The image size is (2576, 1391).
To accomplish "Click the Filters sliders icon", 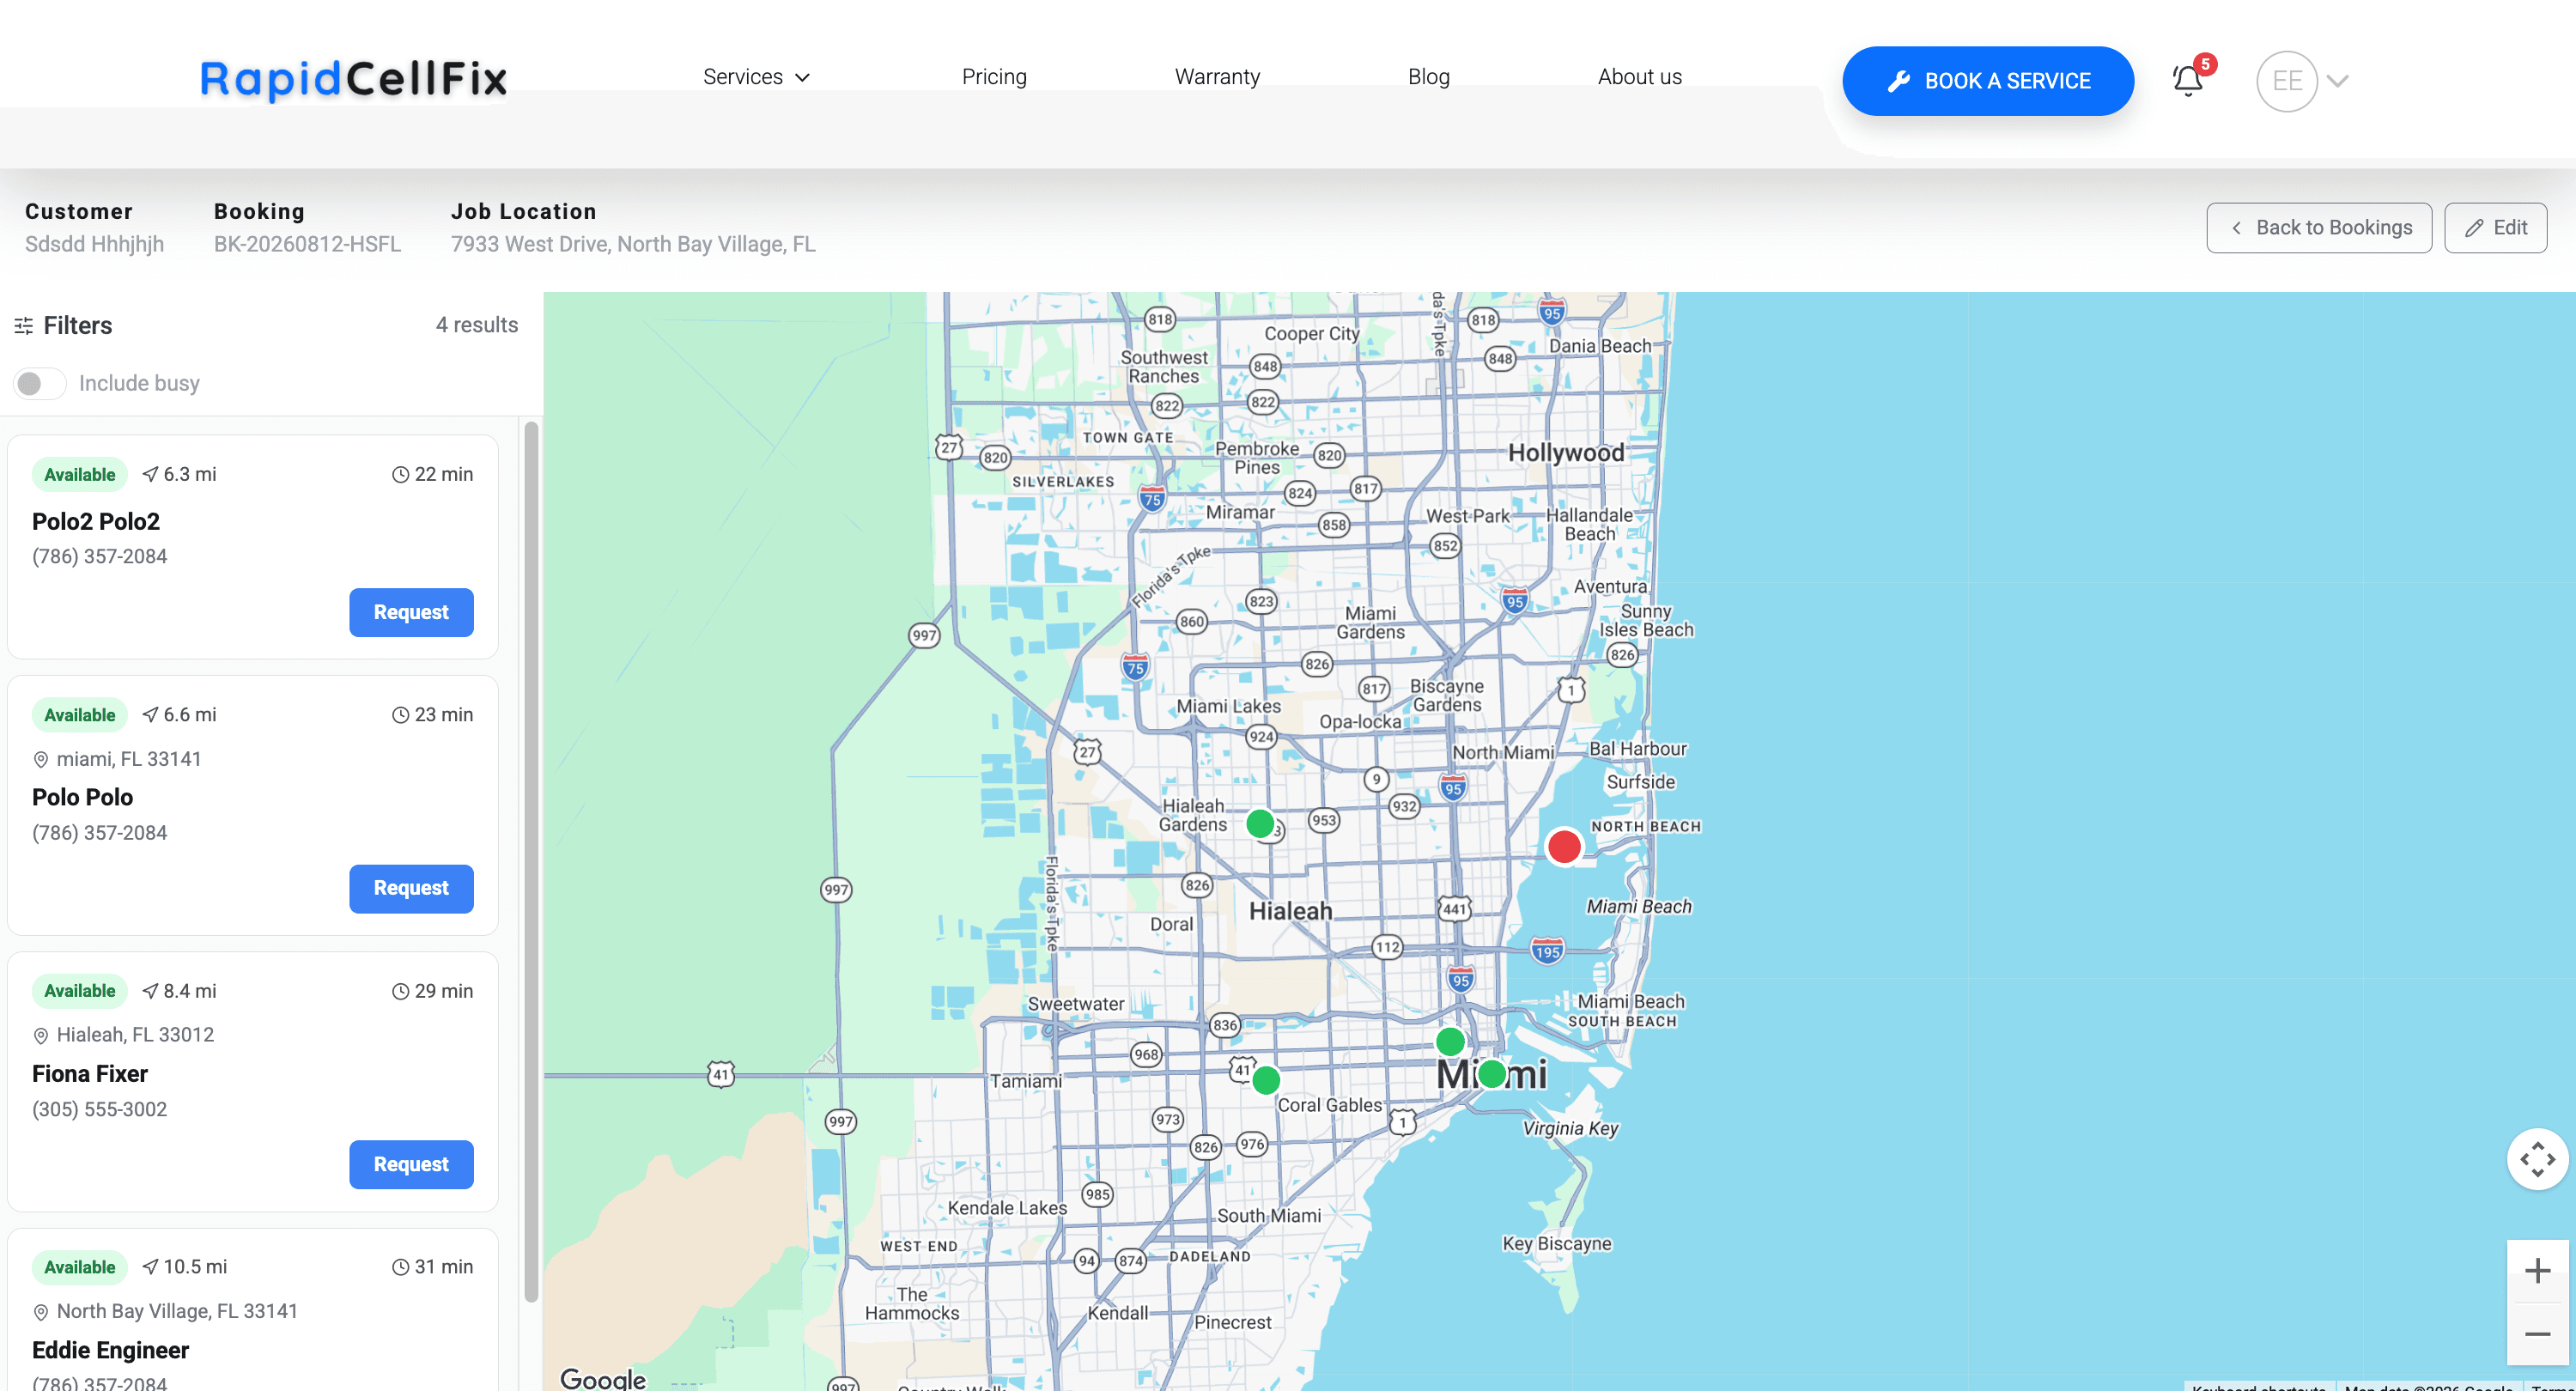I will [x=24, y=325].
